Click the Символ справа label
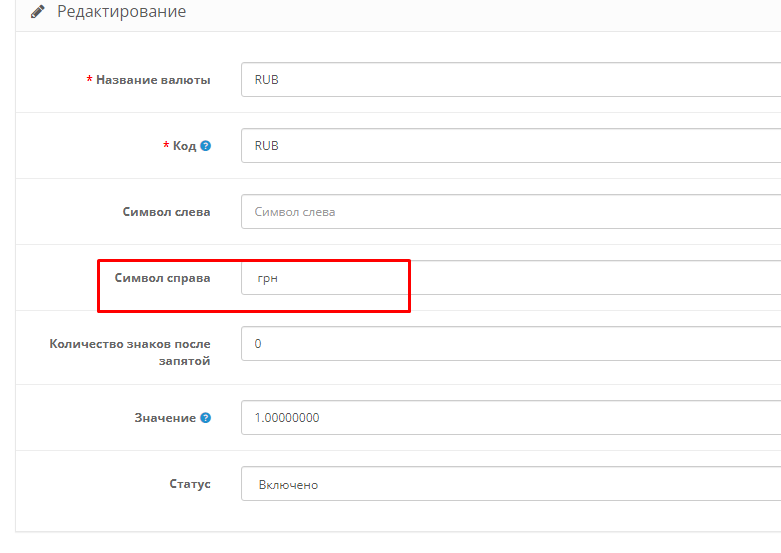 [162, 278]
